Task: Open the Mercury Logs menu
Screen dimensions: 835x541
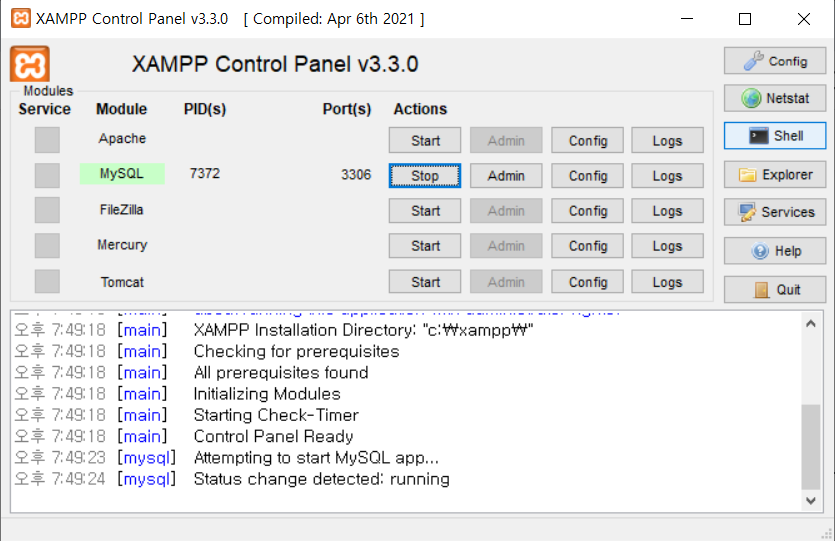Action: pos(667,246)
